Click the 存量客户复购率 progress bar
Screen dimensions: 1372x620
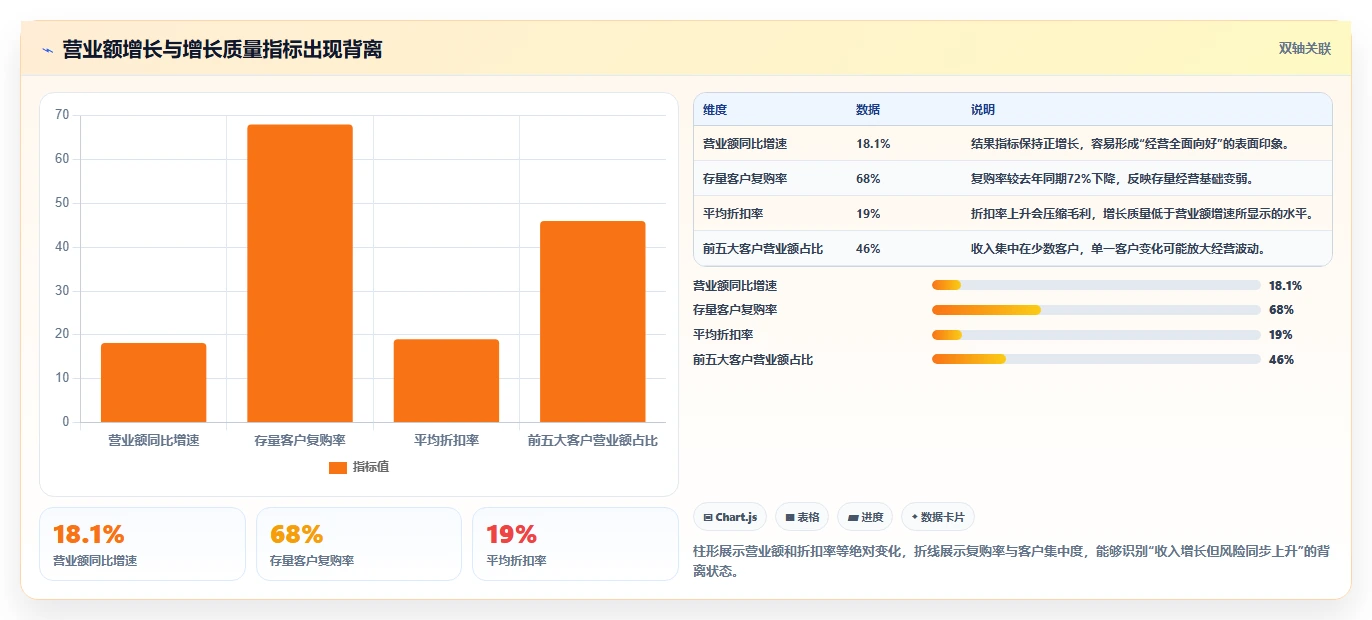click(1096, 310)
